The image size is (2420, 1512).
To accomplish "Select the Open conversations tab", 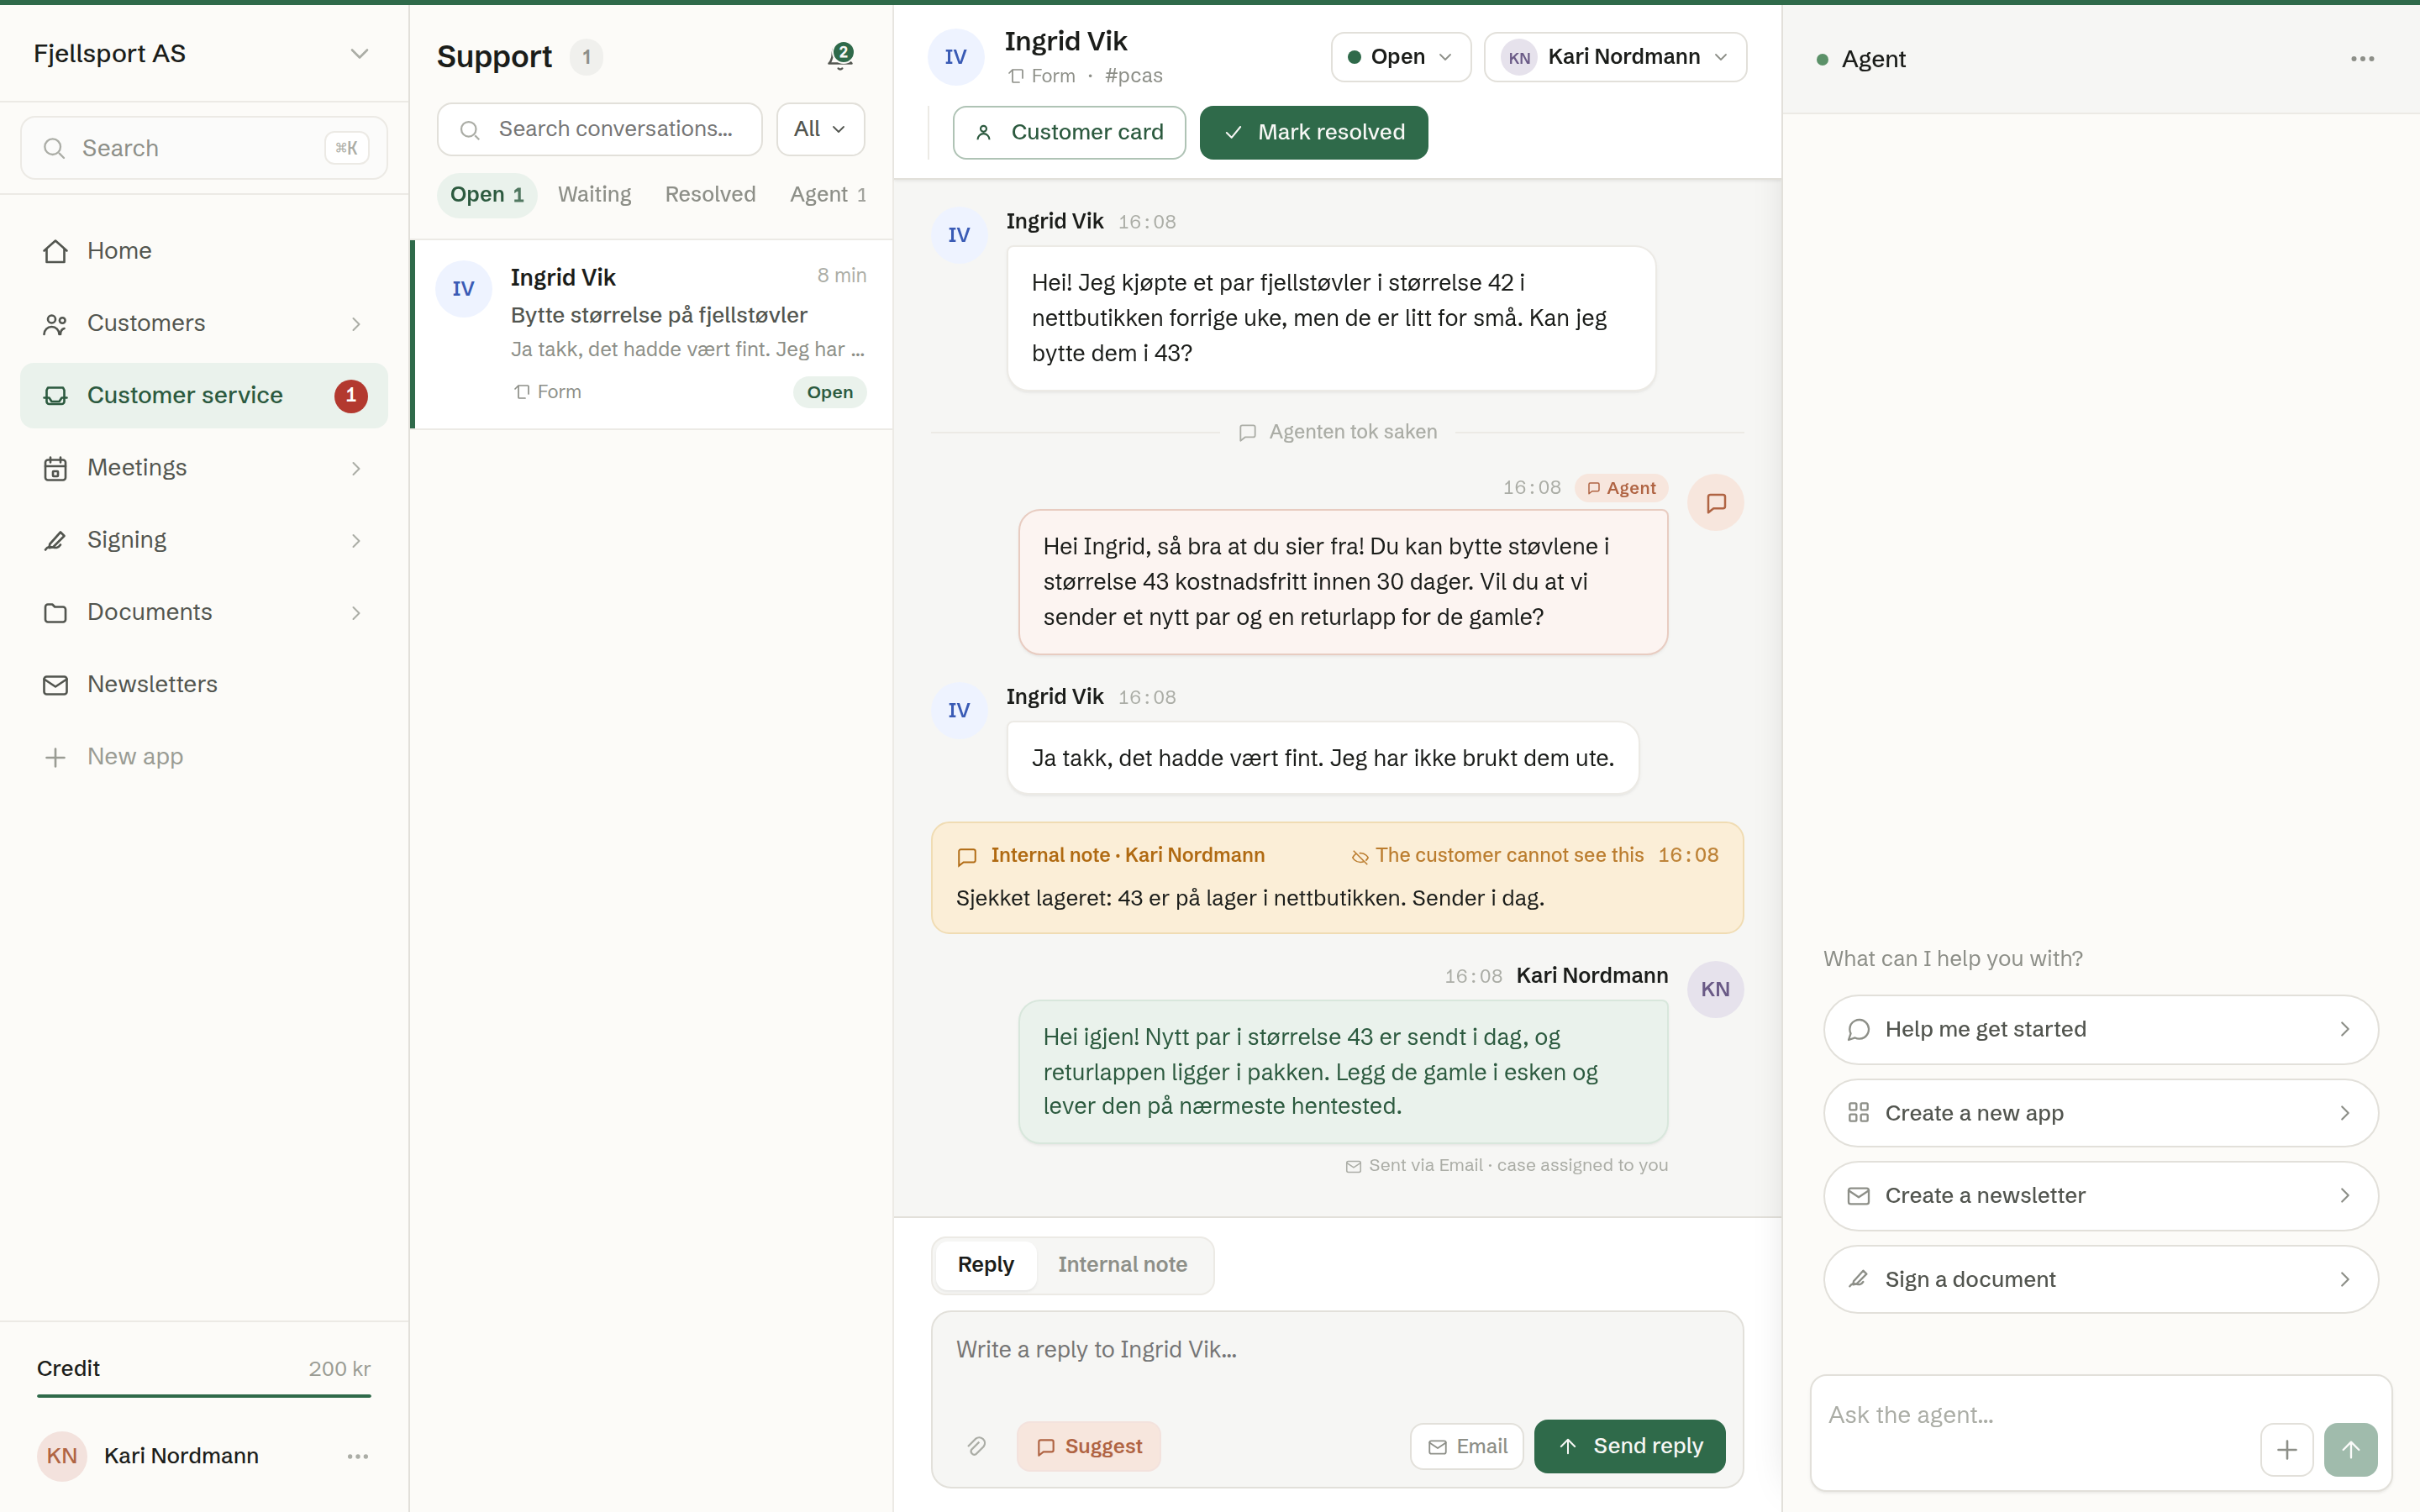I will pos(487,195).
